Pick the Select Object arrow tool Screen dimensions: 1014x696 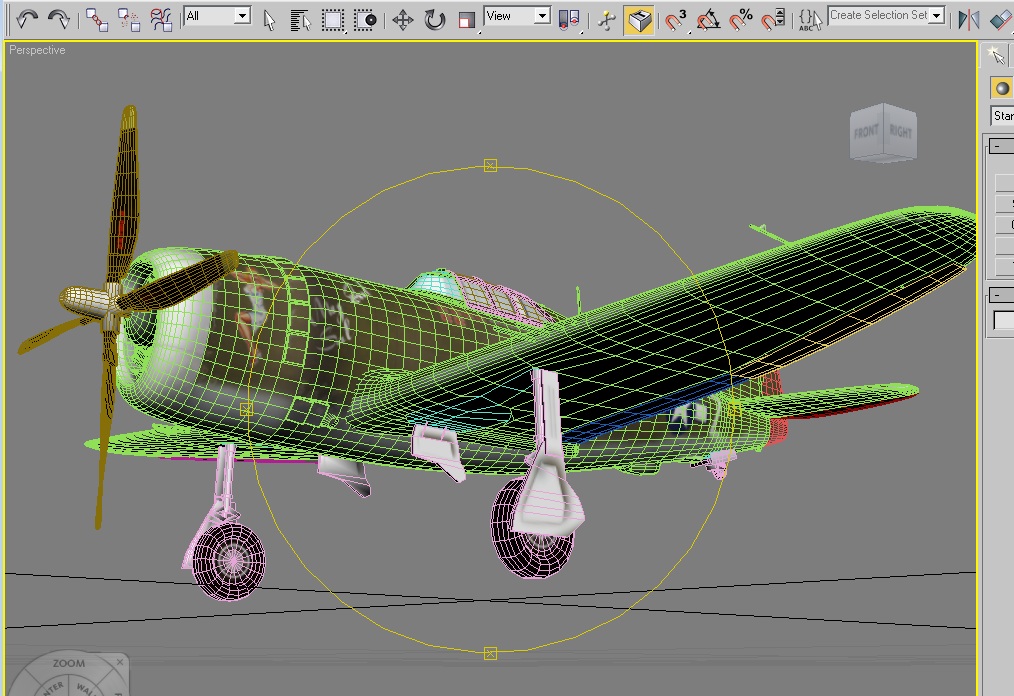click(270, 20)
